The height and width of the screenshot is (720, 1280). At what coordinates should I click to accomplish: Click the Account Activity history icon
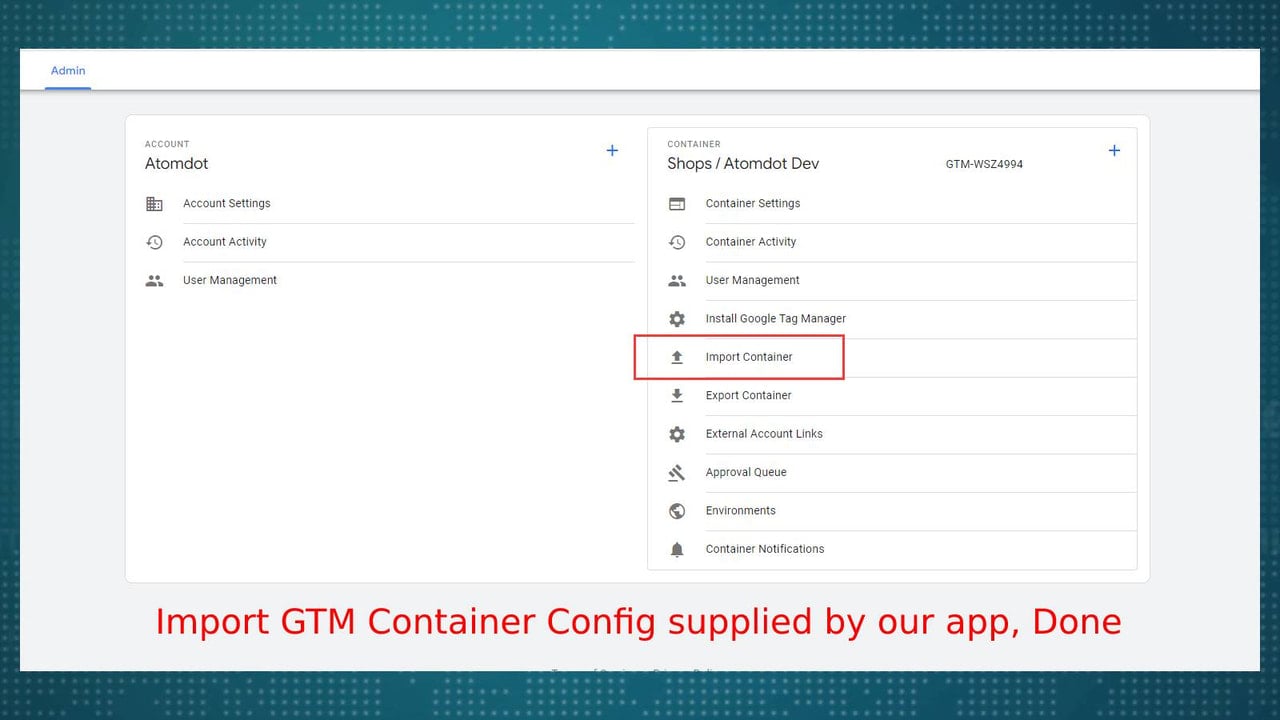coord(154,242)
